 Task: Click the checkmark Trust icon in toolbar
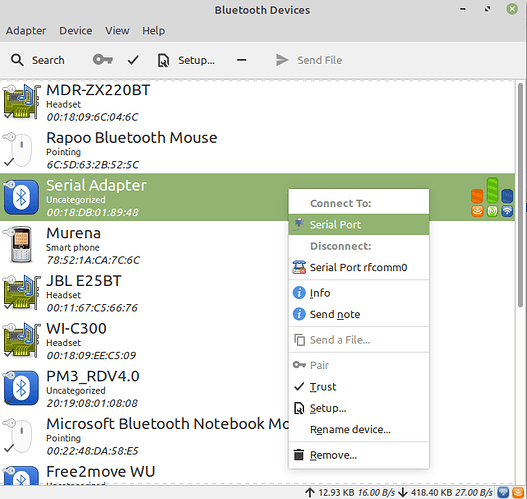point(133,60)
